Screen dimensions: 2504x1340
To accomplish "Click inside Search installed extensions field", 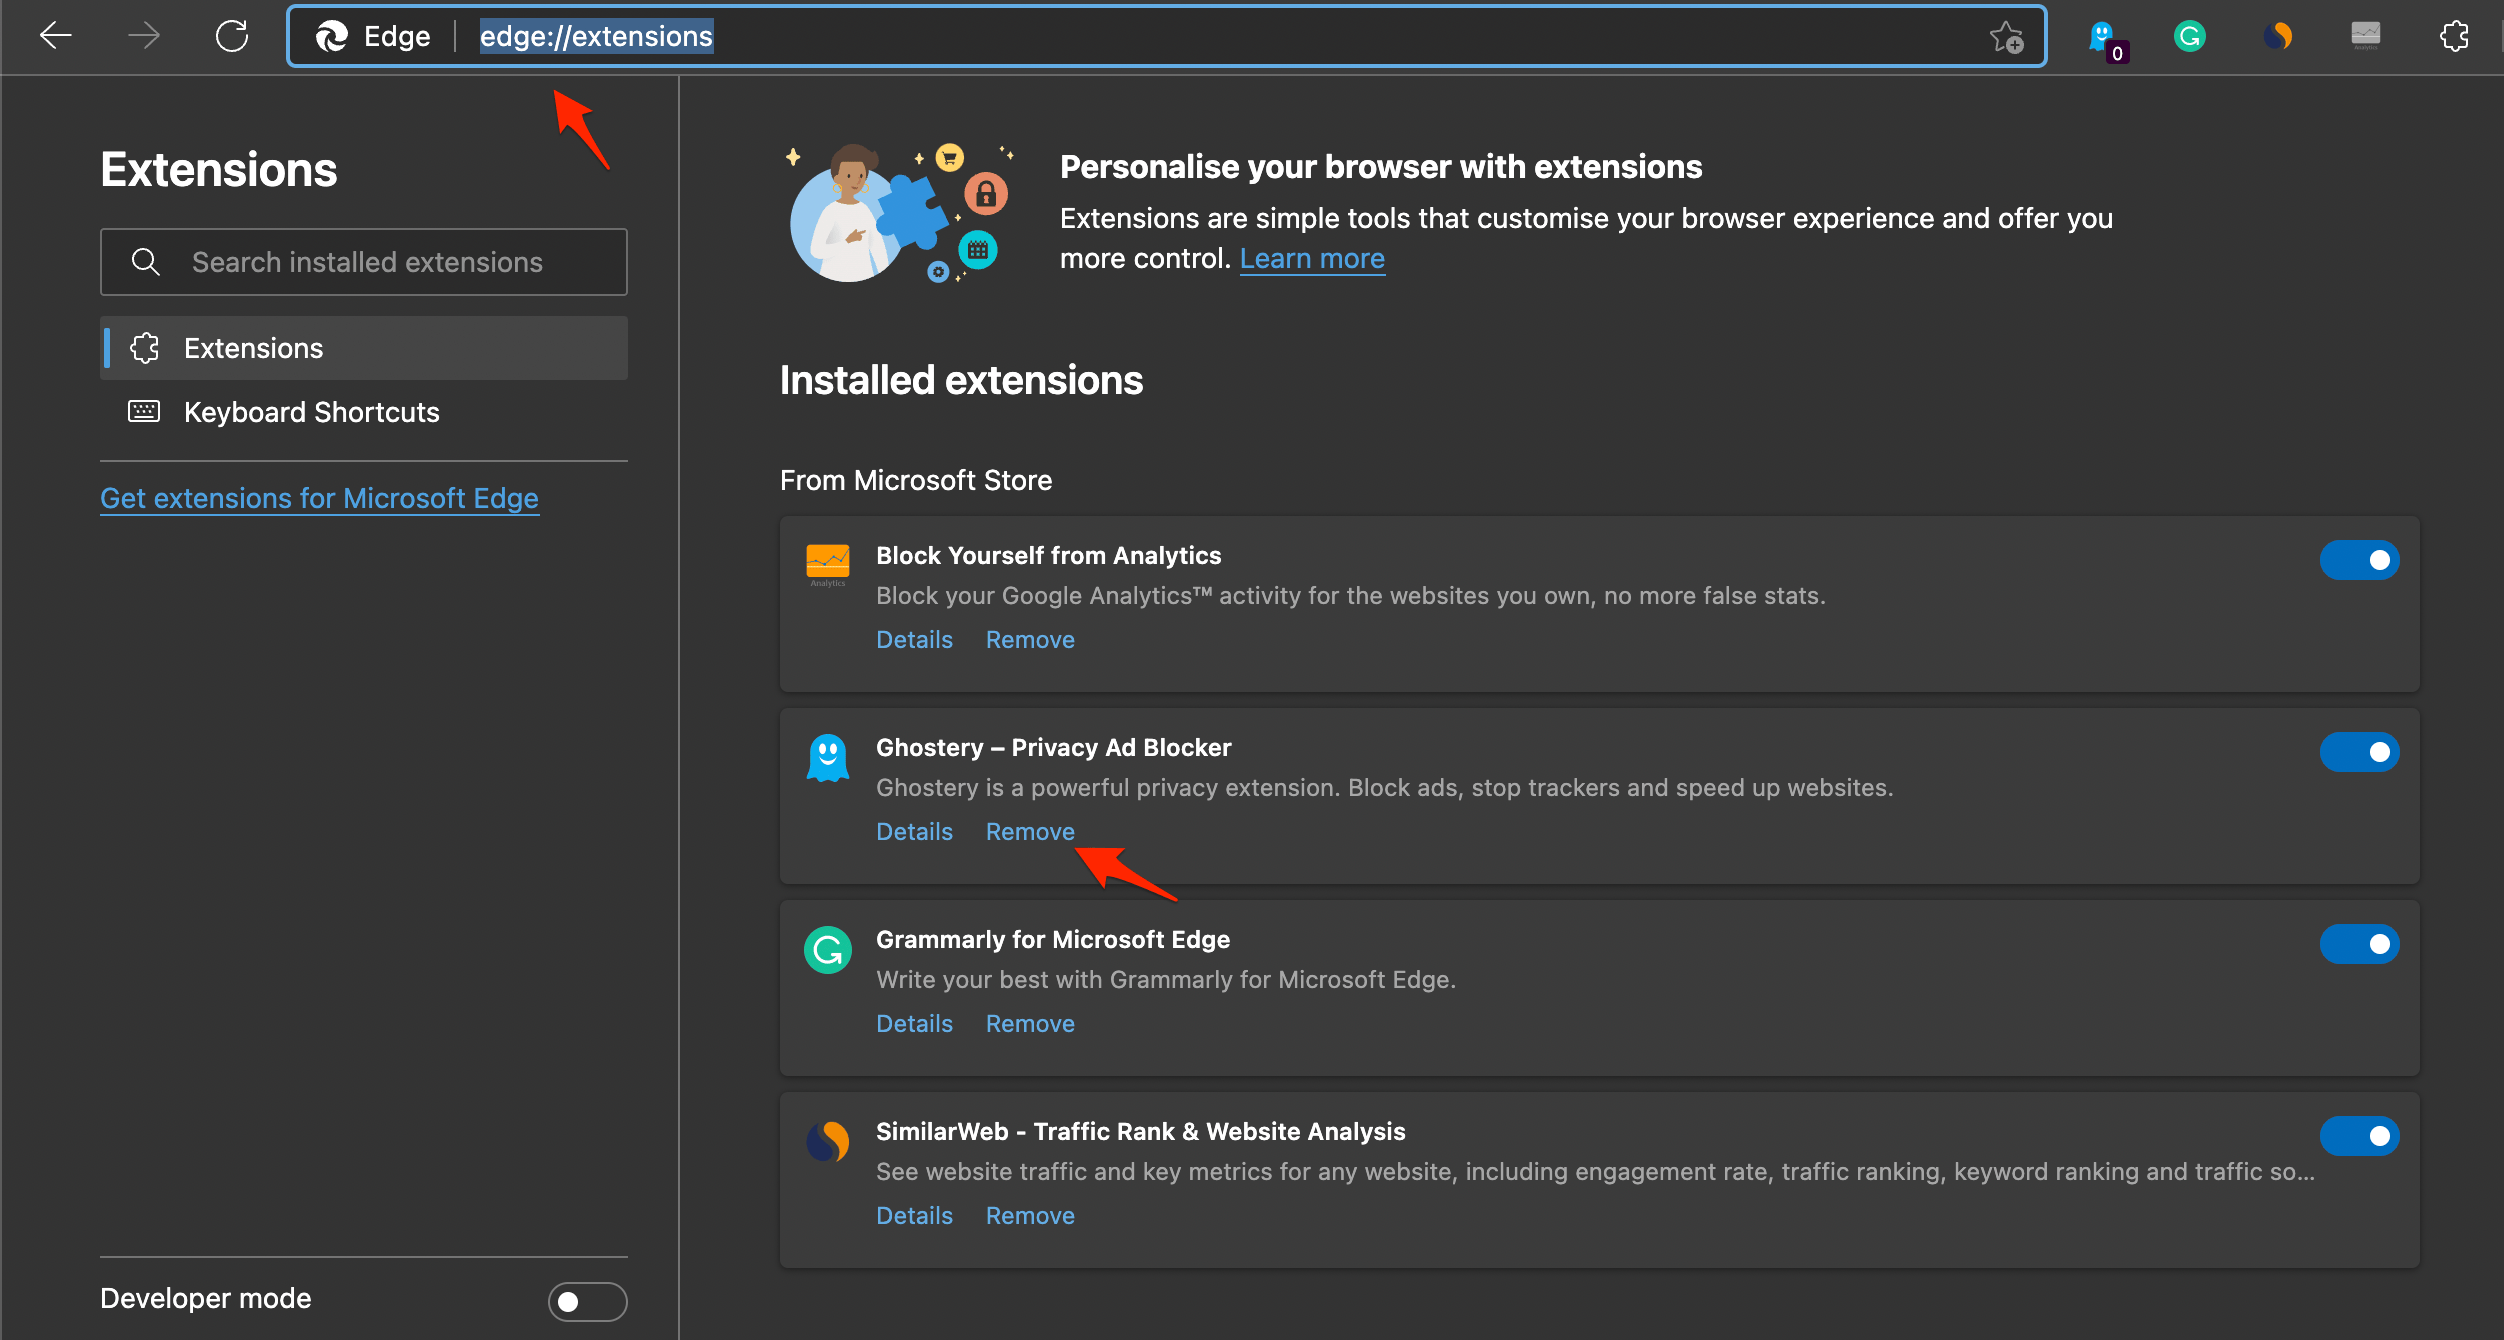I will [x=364, y=262].
